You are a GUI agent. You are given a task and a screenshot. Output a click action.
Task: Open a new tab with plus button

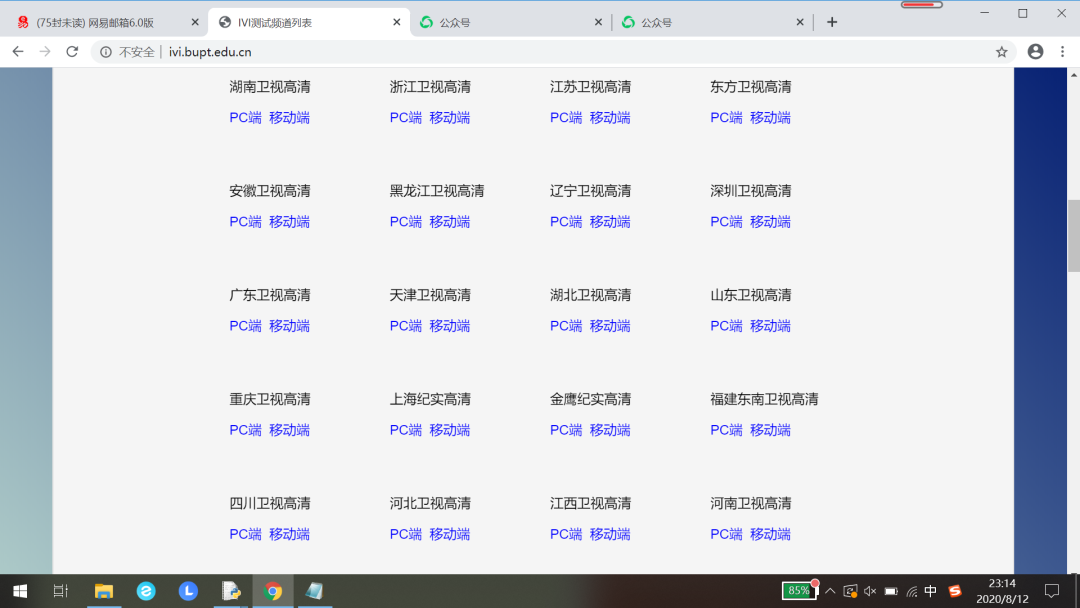click(832, 22)
